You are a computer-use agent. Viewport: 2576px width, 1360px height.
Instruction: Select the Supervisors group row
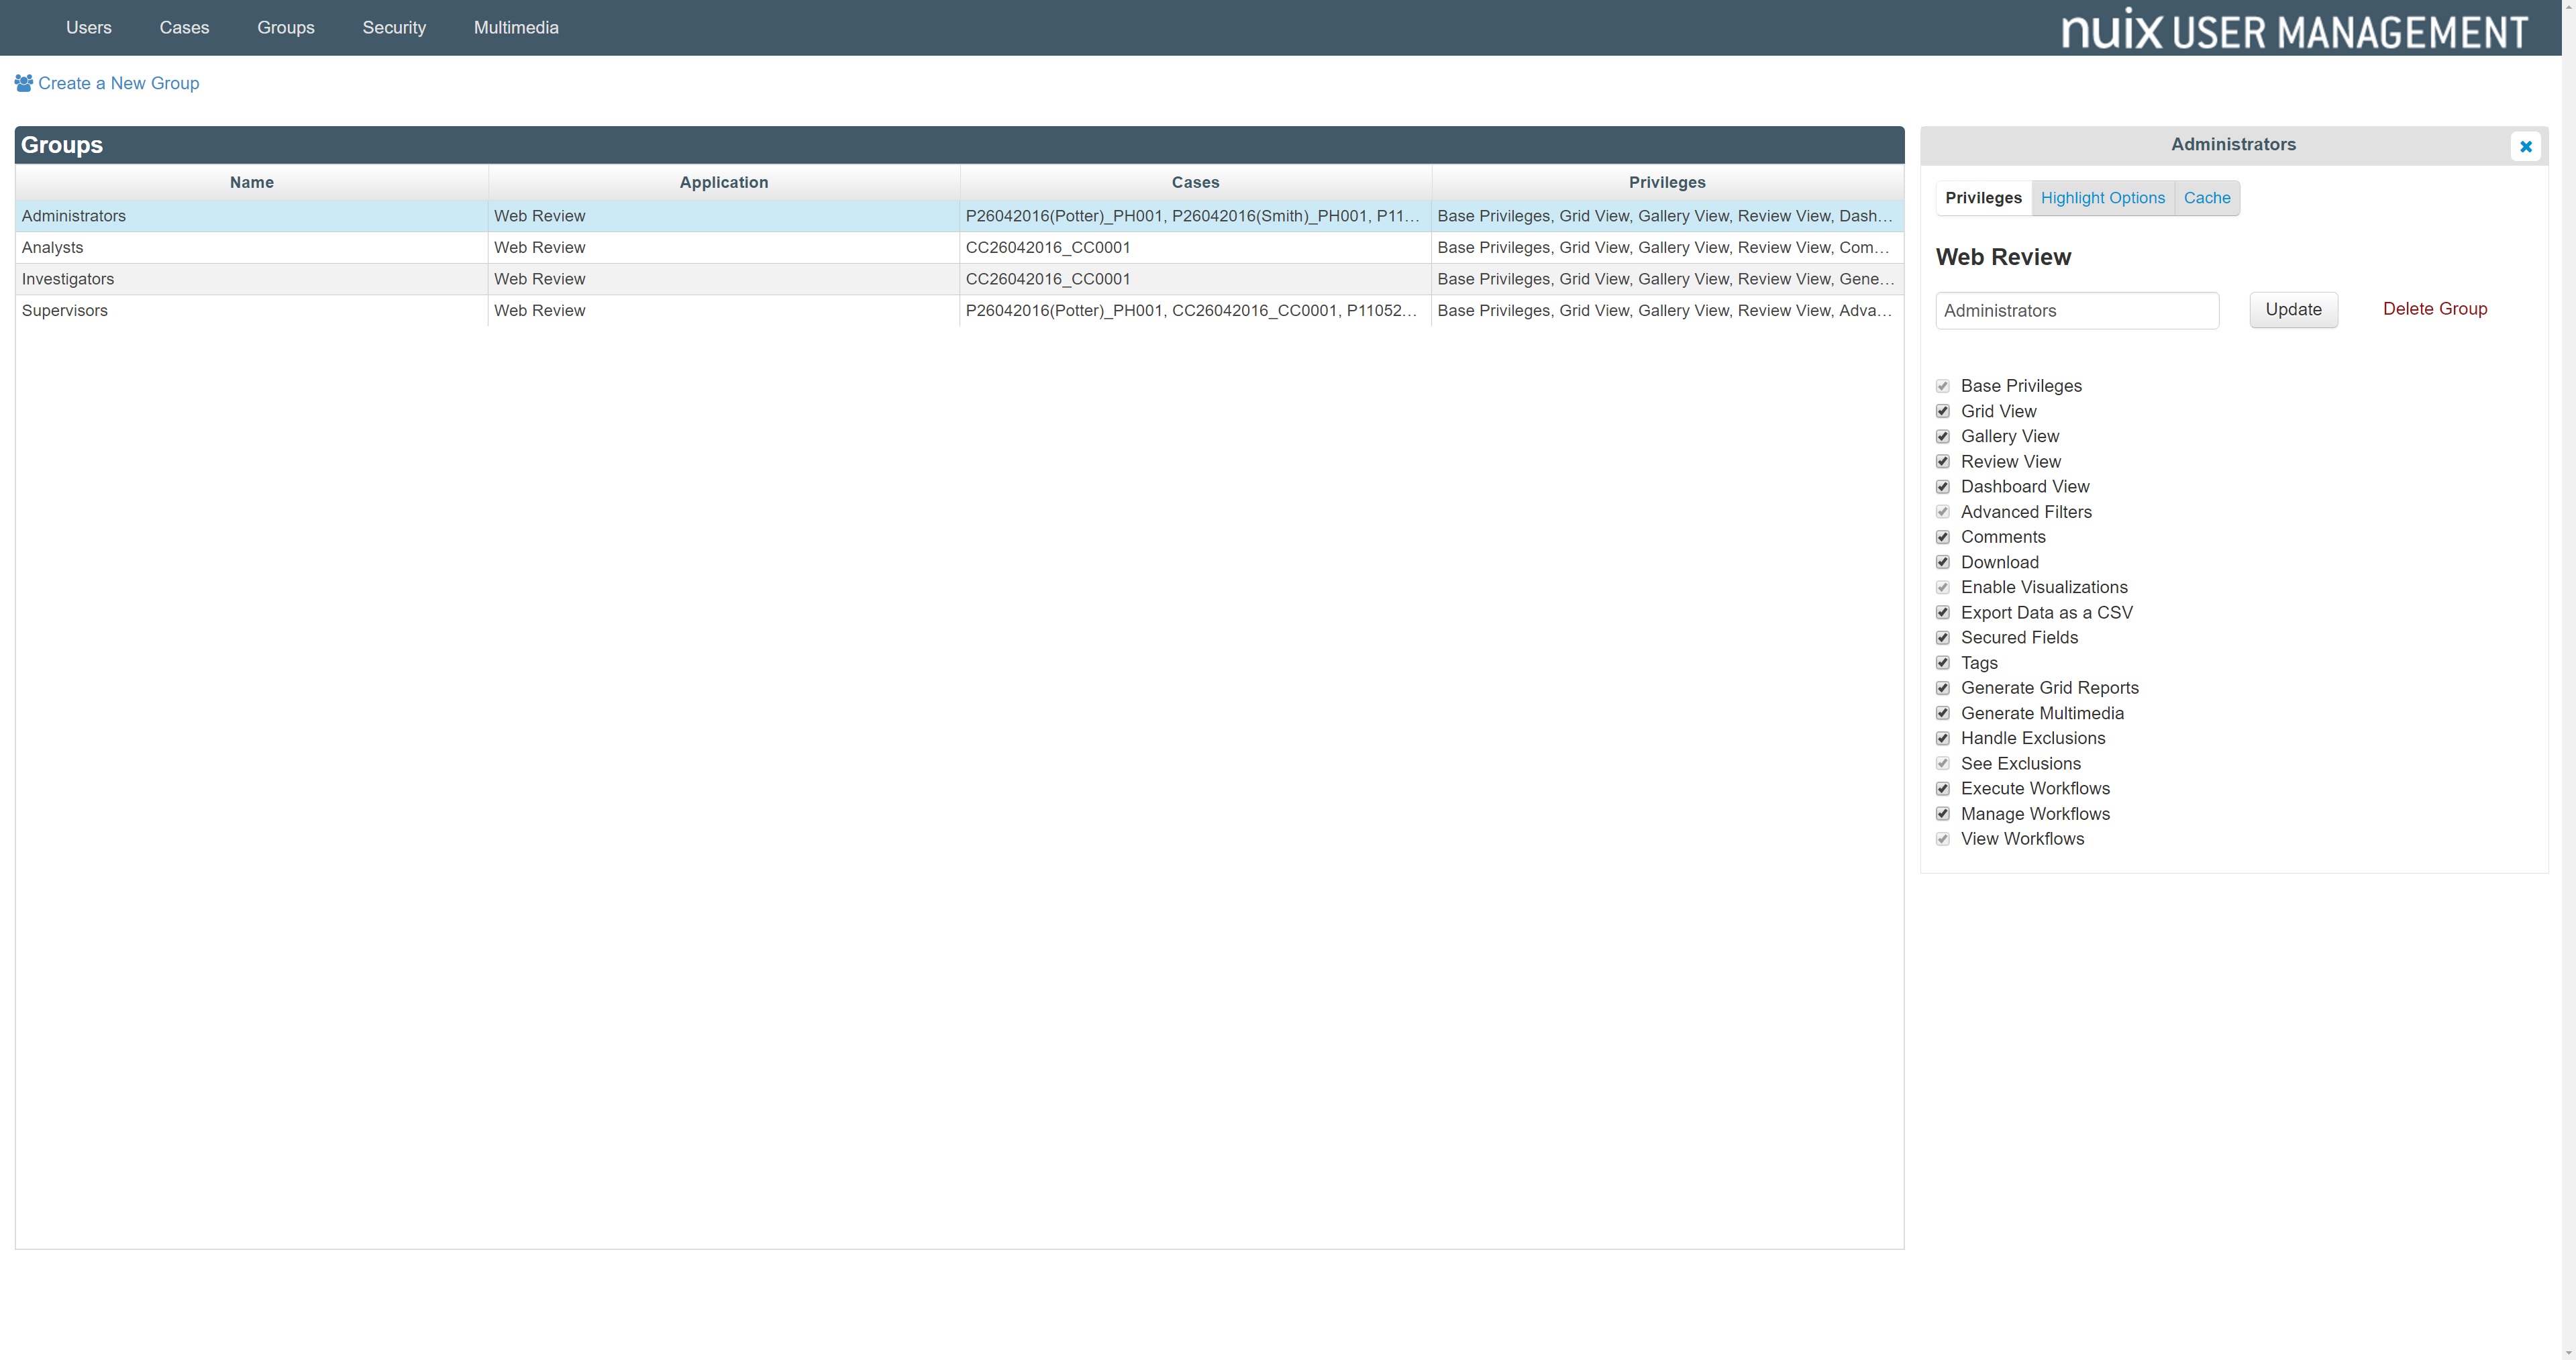click(x=960, y=311)
